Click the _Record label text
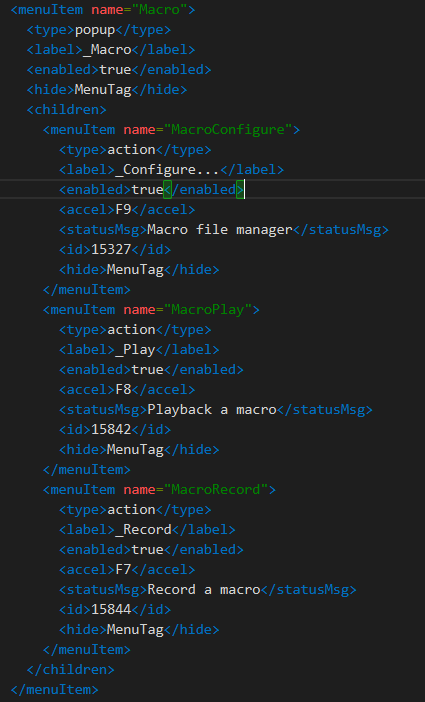 coord(143,530)
